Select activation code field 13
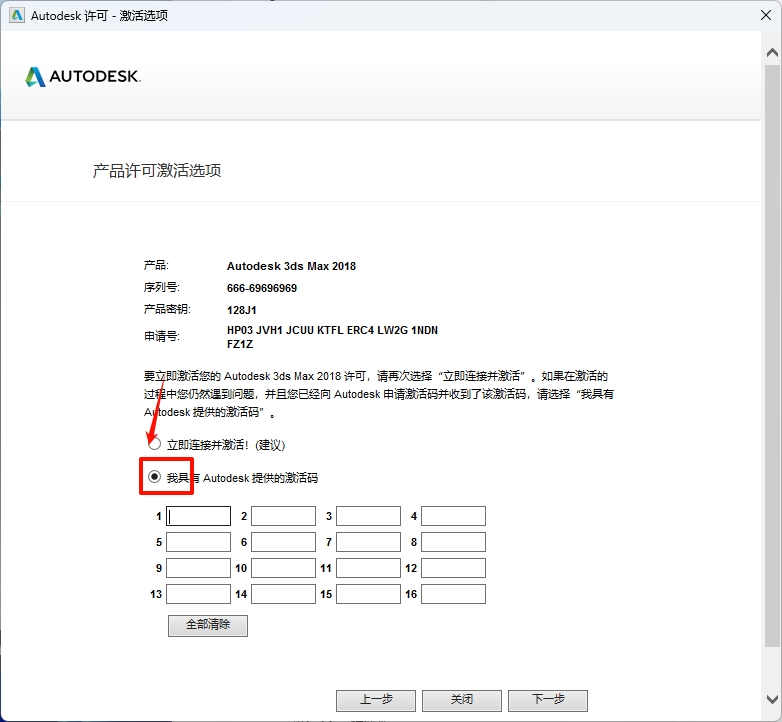The height and width of the screenshot is (722, 782). pyautogui.click(x=198, y=594)
